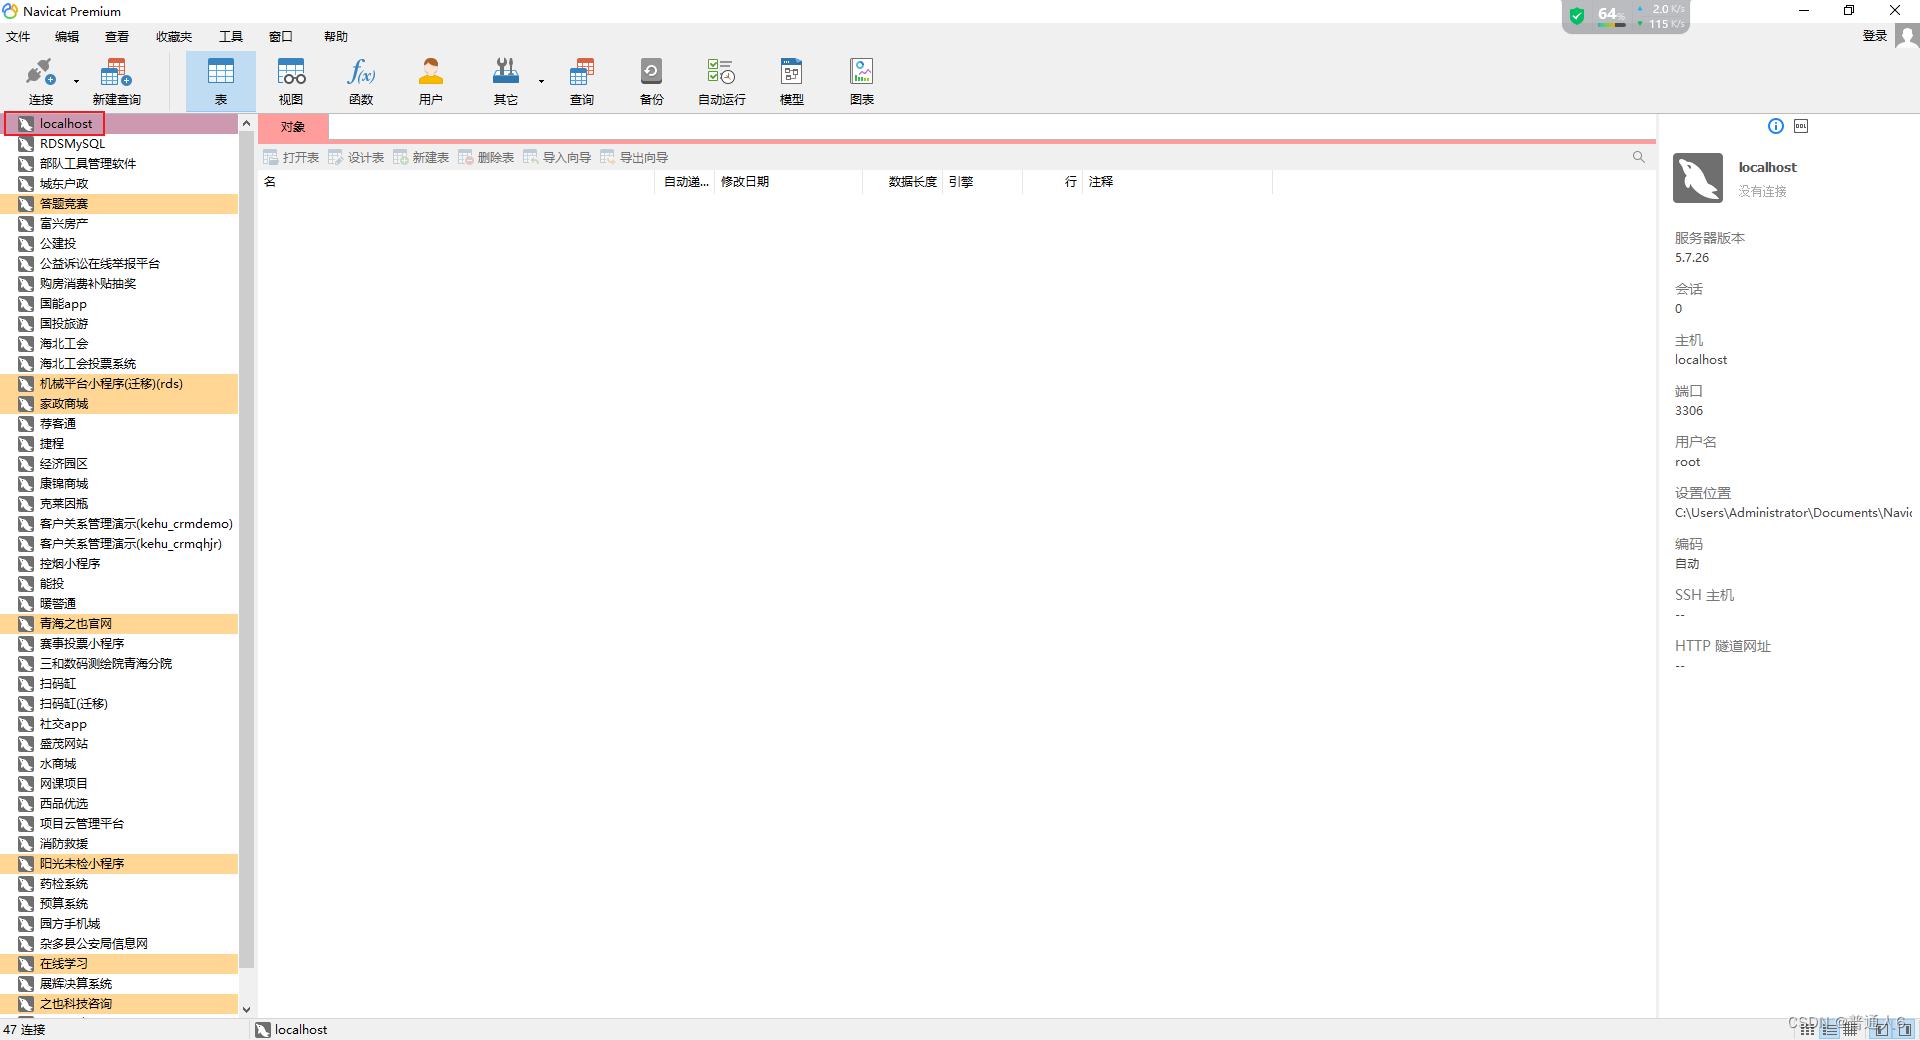
Task: Toggle the left navigation pane visibility icon
Action: pyautogui.click(x=1882, y=1029)
